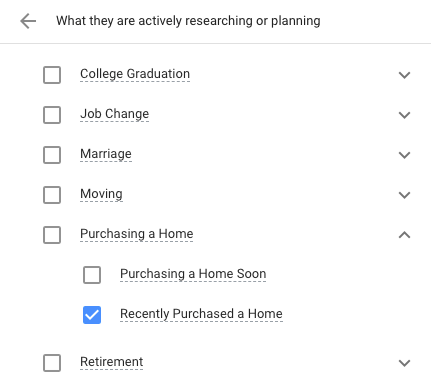Image resolution: width=432 pixels, height=388 pixels.
Task: Click the Recently Purchased a Home label
Action: (x=201, y=314)
